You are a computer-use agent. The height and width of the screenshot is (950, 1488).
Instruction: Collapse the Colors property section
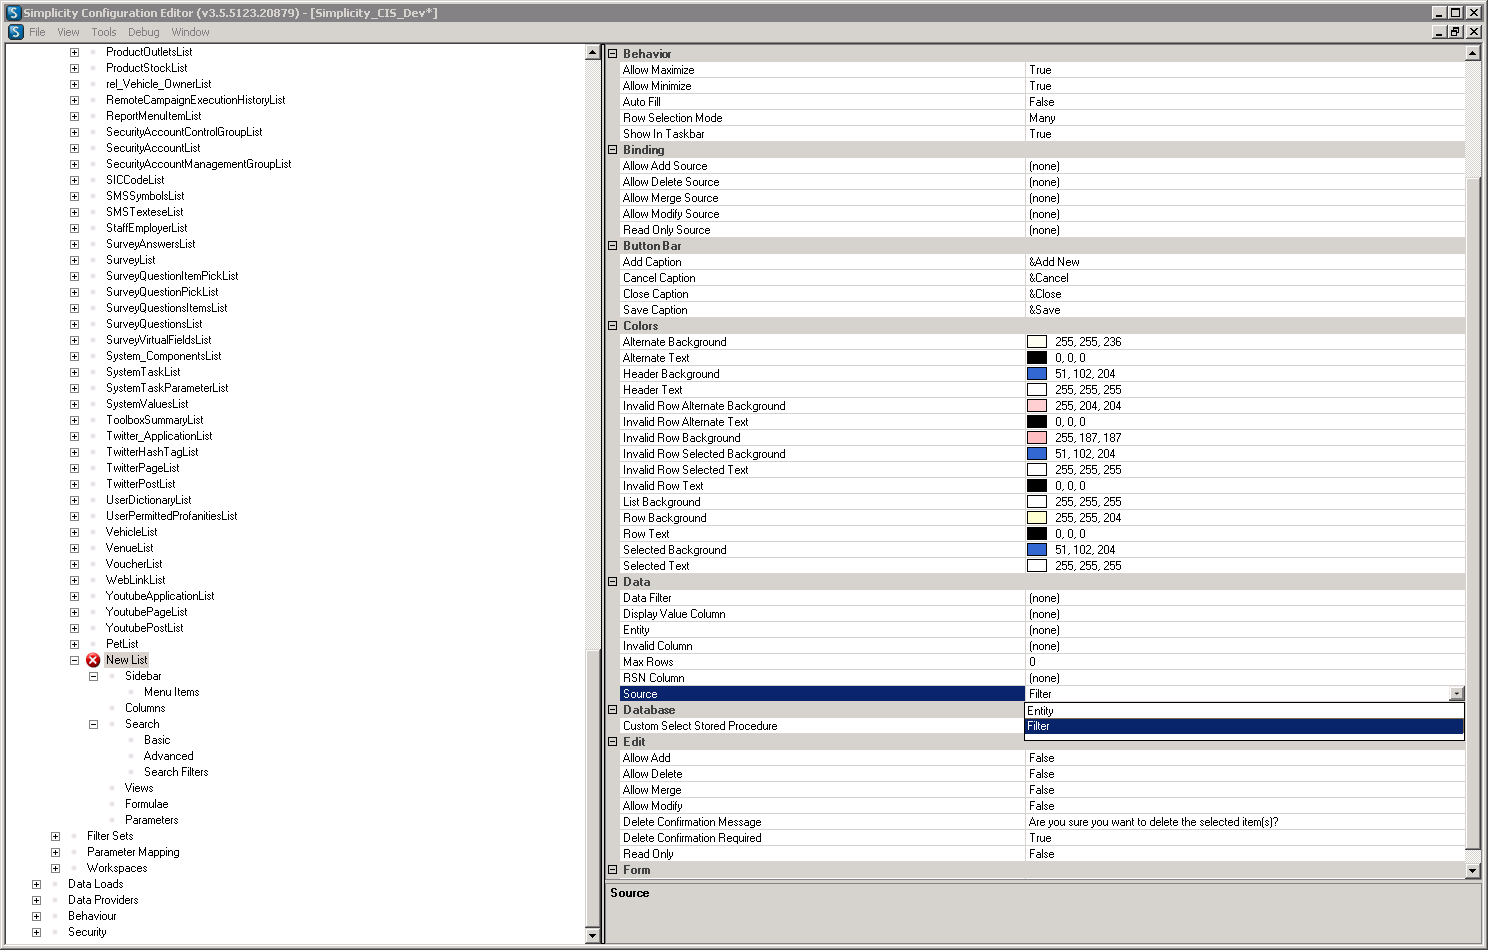click(613, 326)
